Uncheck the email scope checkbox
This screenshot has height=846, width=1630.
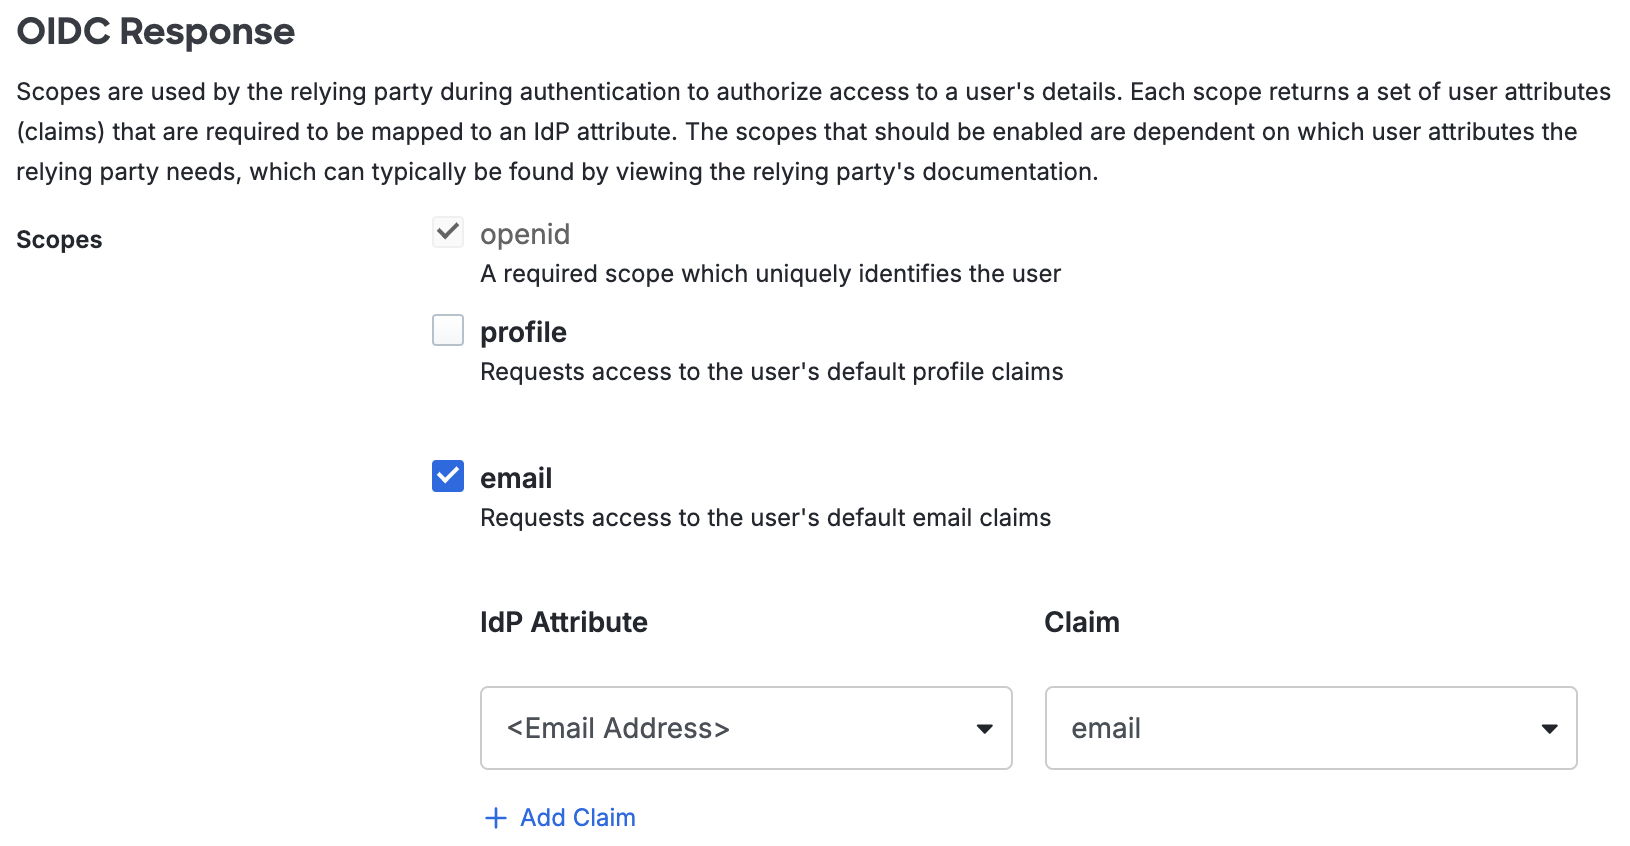[448, 476]
